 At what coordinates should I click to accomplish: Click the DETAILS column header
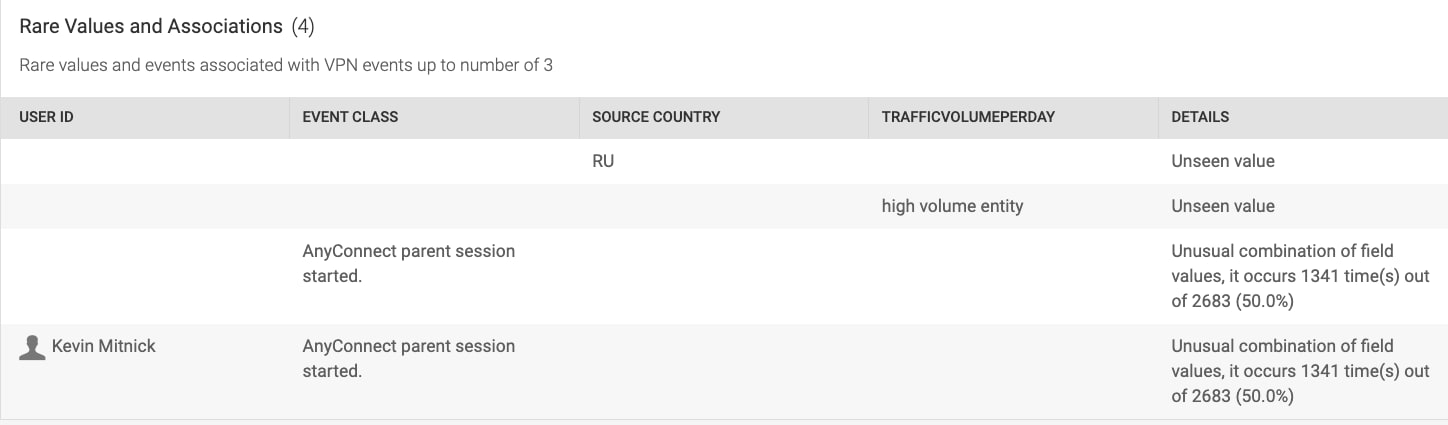pyautogui.click(x=1200, y=117)
